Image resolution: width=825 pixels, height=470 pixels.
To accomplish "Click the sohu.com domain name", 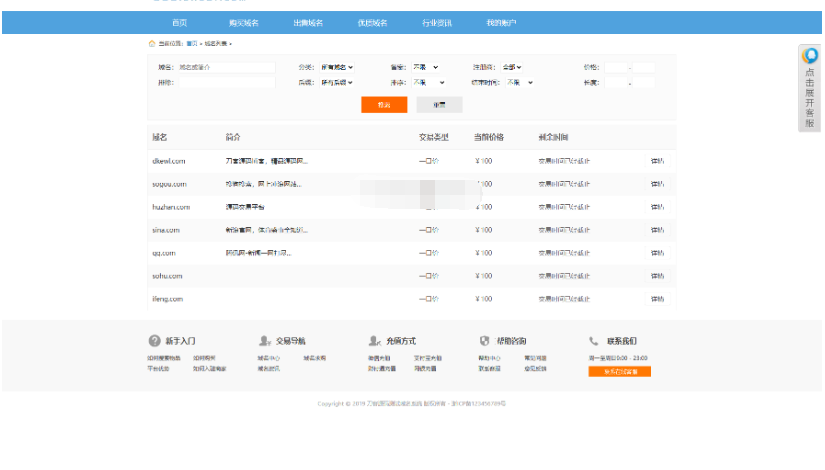I will pos(167,276).
